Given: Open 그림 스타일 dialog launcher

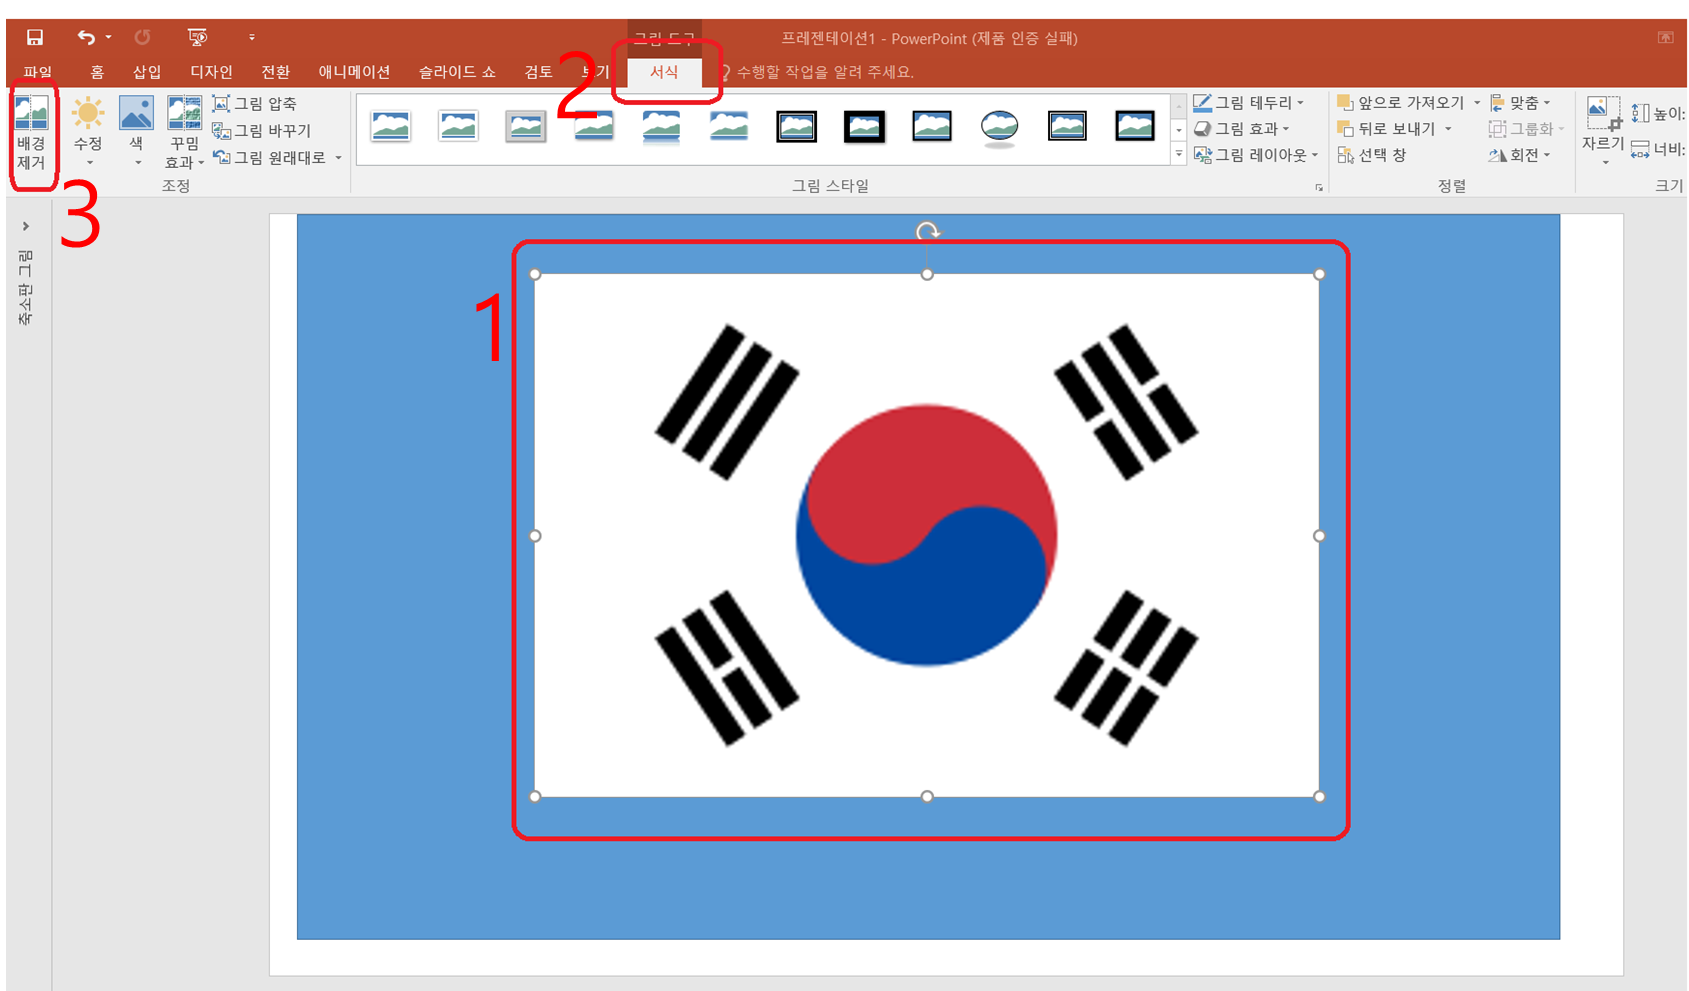Looking at the screenshot, I should [1319, 188].
